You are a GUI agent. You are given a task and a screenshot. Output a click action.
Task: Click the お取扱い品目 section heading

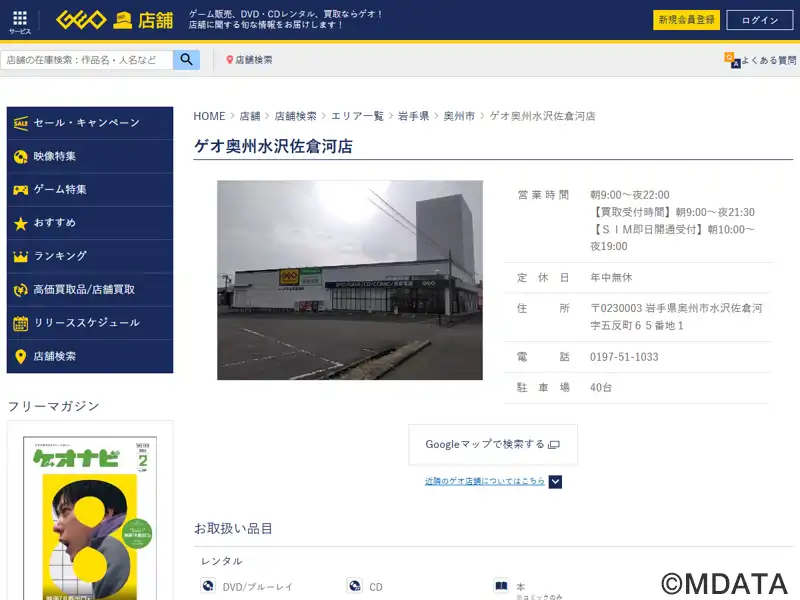pyautogui.click(x=233, y=529)
